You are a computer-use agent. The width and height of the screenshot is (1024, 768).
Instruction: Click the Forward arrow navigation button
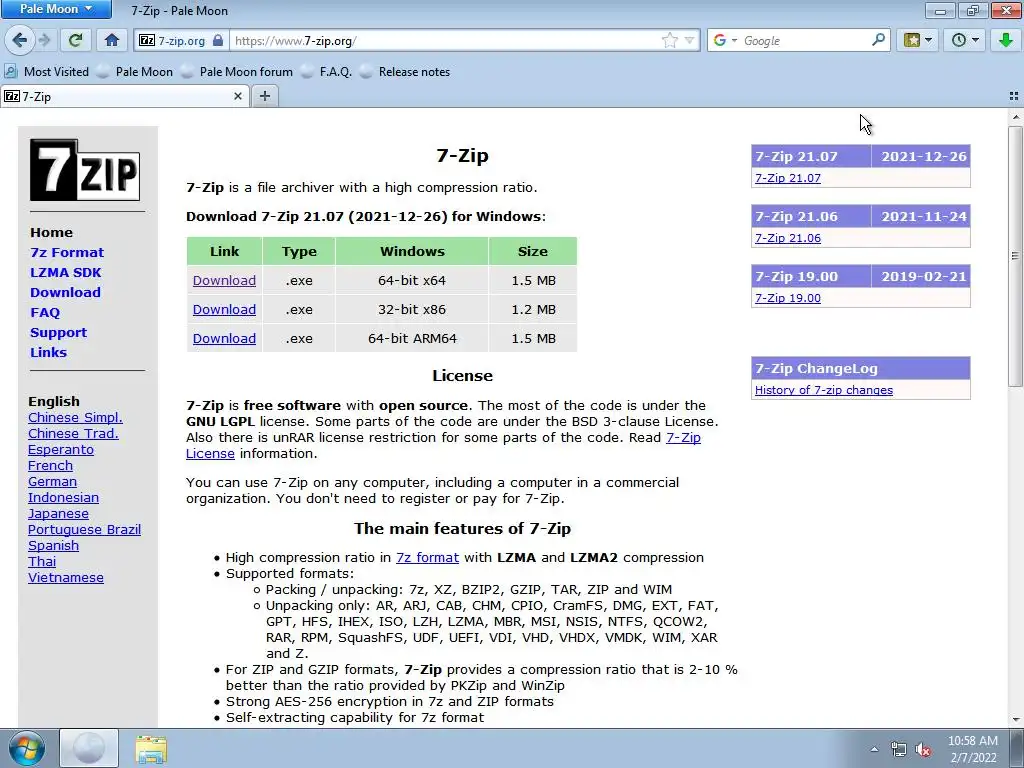click(x=44, y=40)
